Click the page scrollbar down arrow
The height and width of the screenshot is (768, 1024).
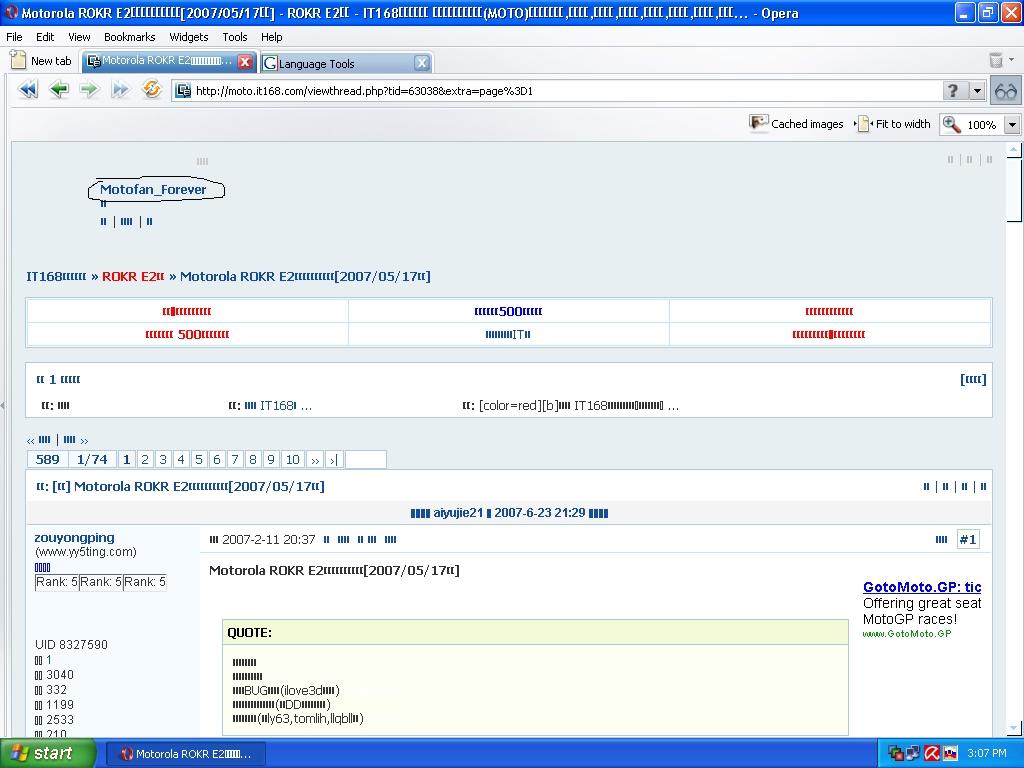[1013, 727]
